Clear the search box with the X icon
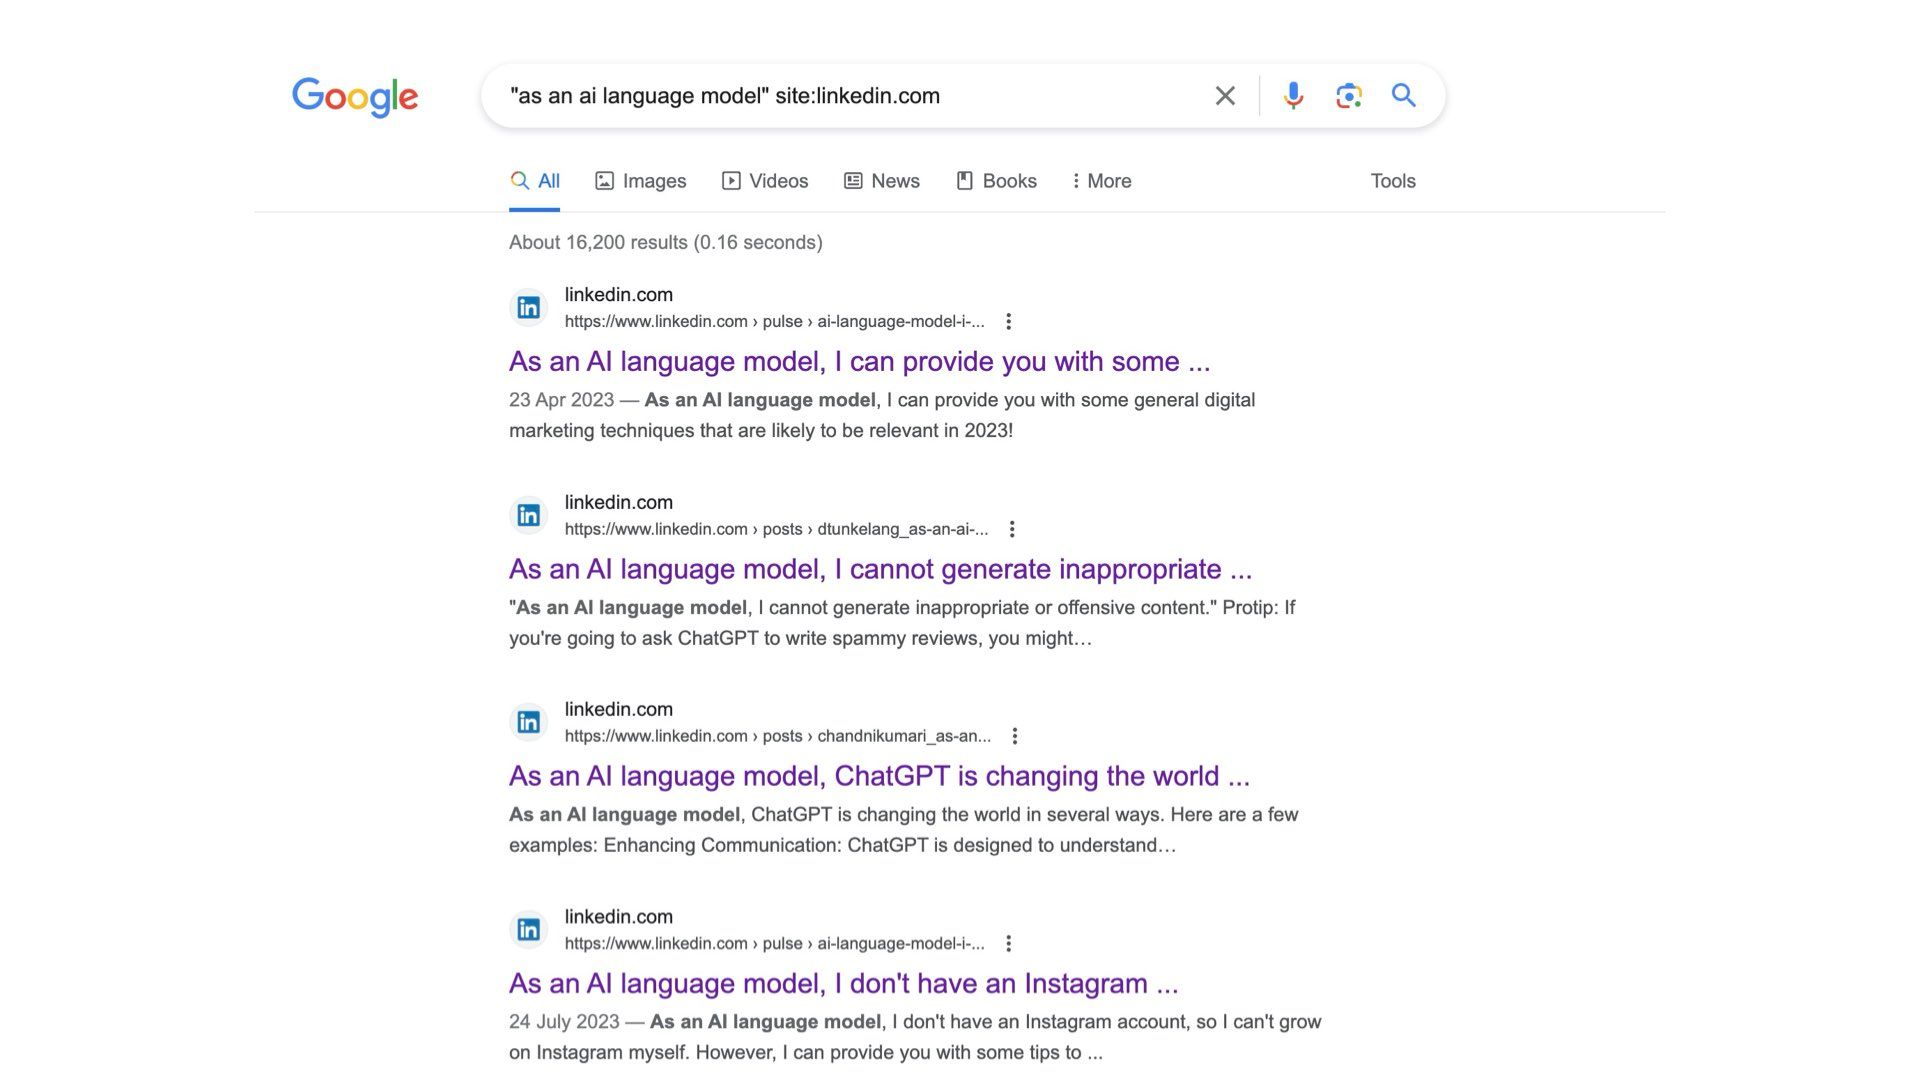Screen dimensions: 1920x1080 tap(1225, 96)
